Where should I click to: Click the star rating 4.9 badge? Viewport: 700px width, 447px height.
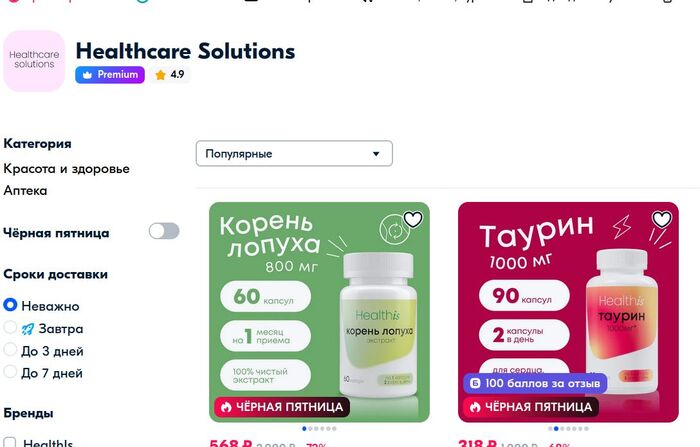(x=170, y=75)
